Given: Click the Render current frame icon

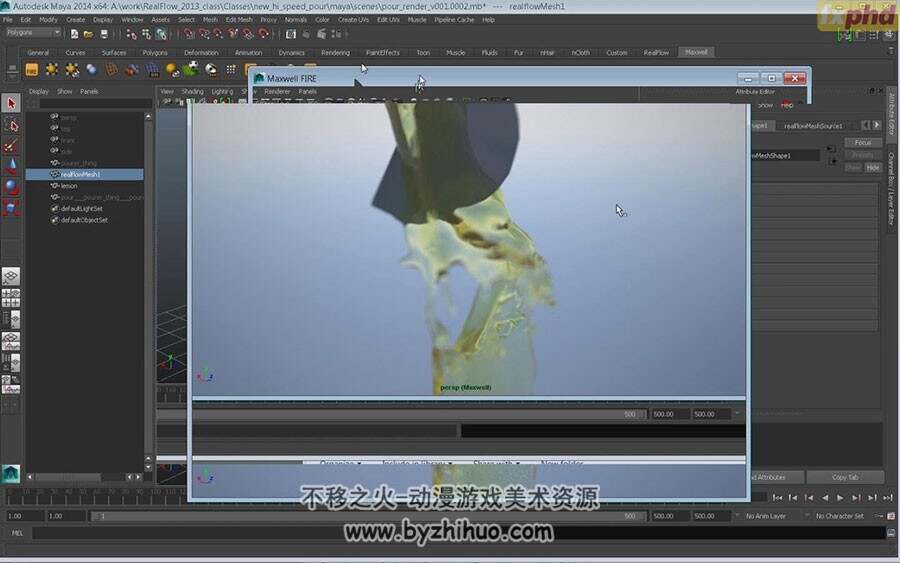Looking at the screenshot, I should click(291, 34).
